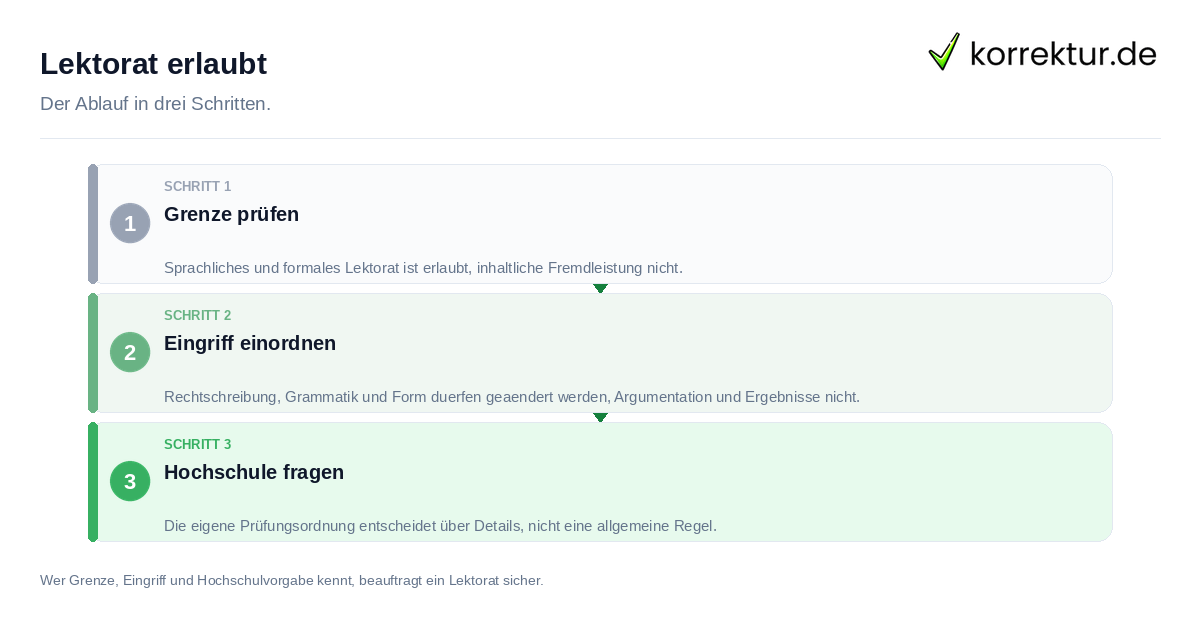Open the 'Grenze prüfen' heading

[x=231, y=214]
